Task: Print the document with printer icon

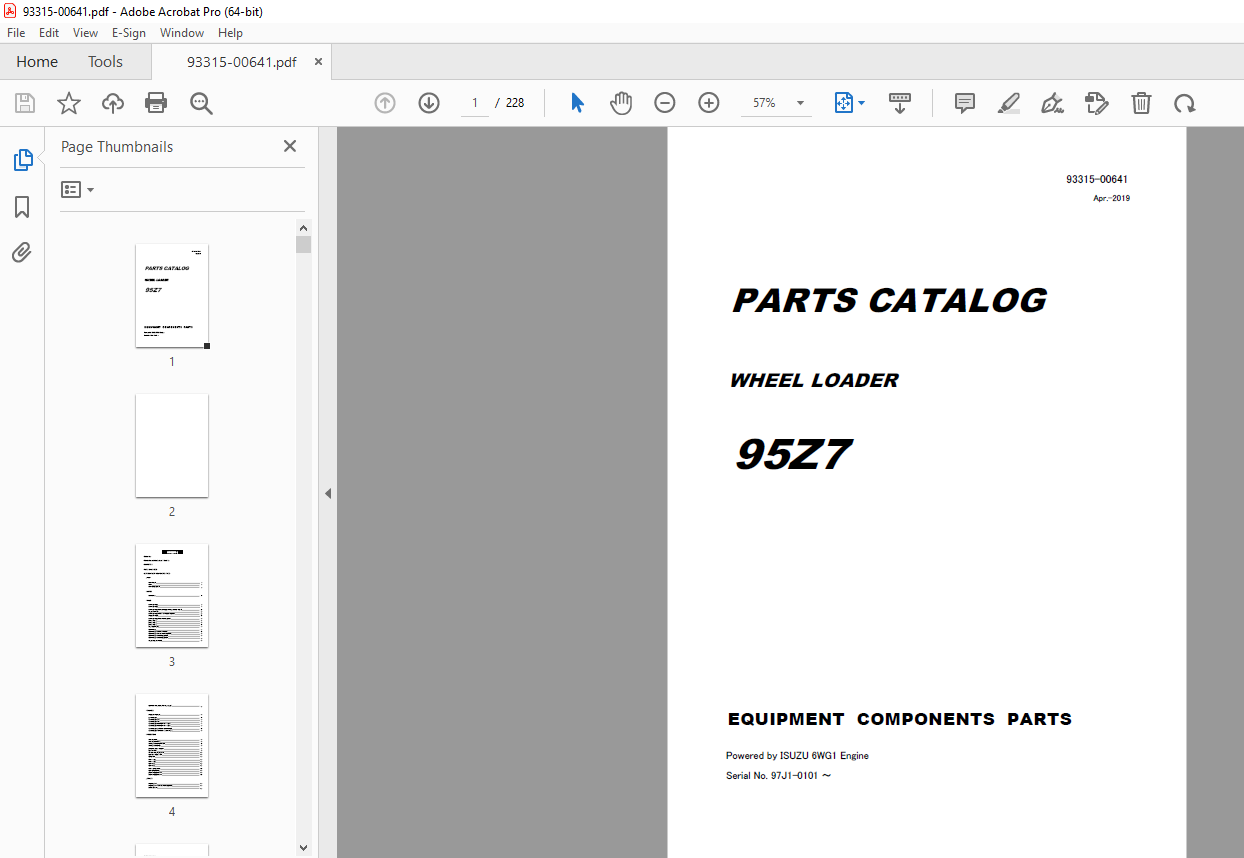Action: point(156,103)
